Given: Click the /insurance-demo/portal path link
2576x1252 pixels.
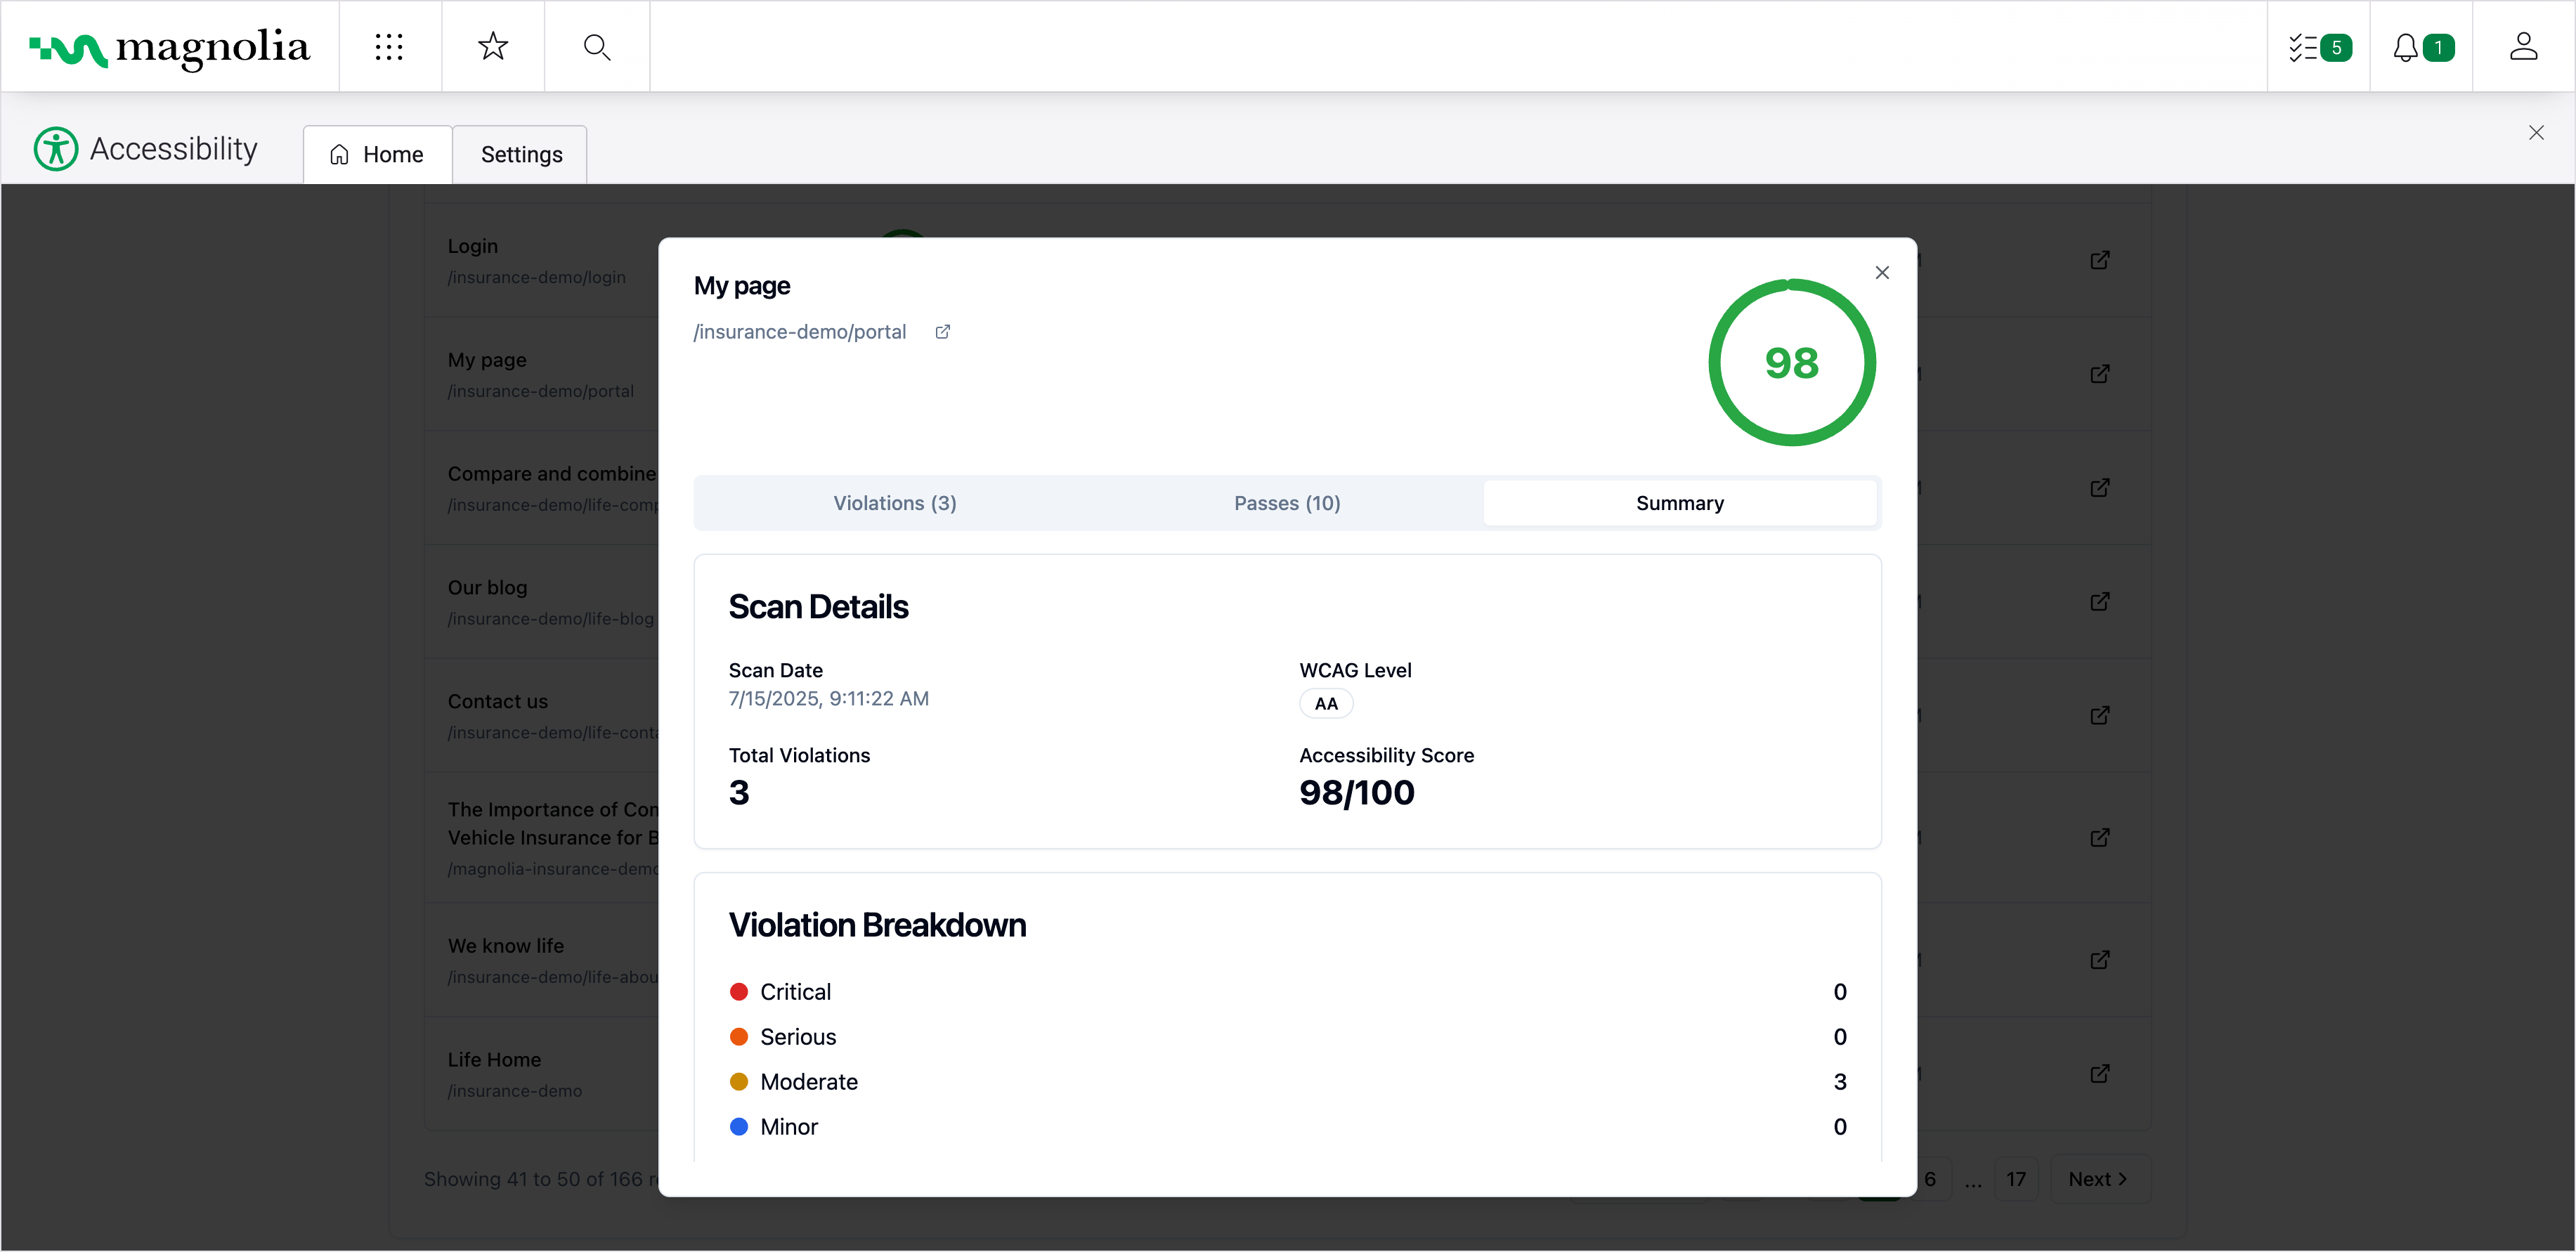Looking at the screenshot, I should (799, 332).
